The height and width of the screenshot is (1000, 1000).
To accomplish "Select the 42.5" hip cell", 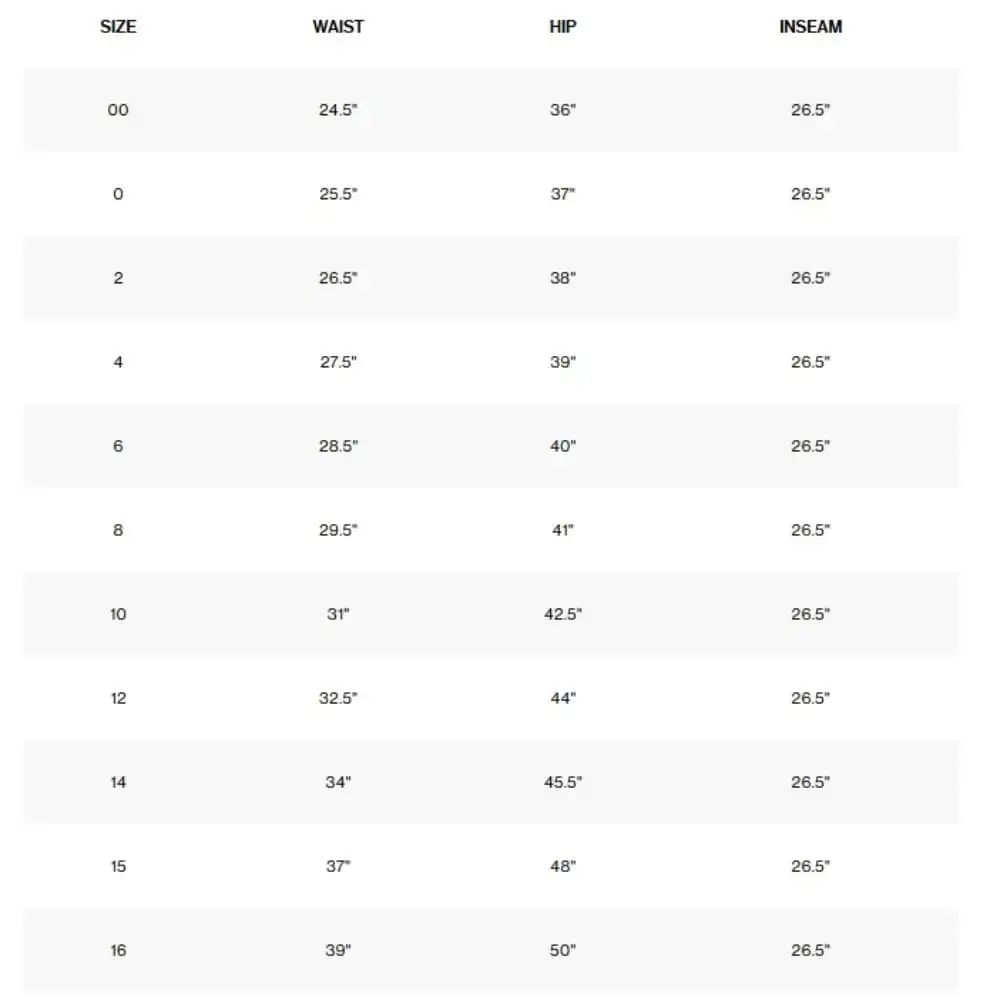I will 562,614.
